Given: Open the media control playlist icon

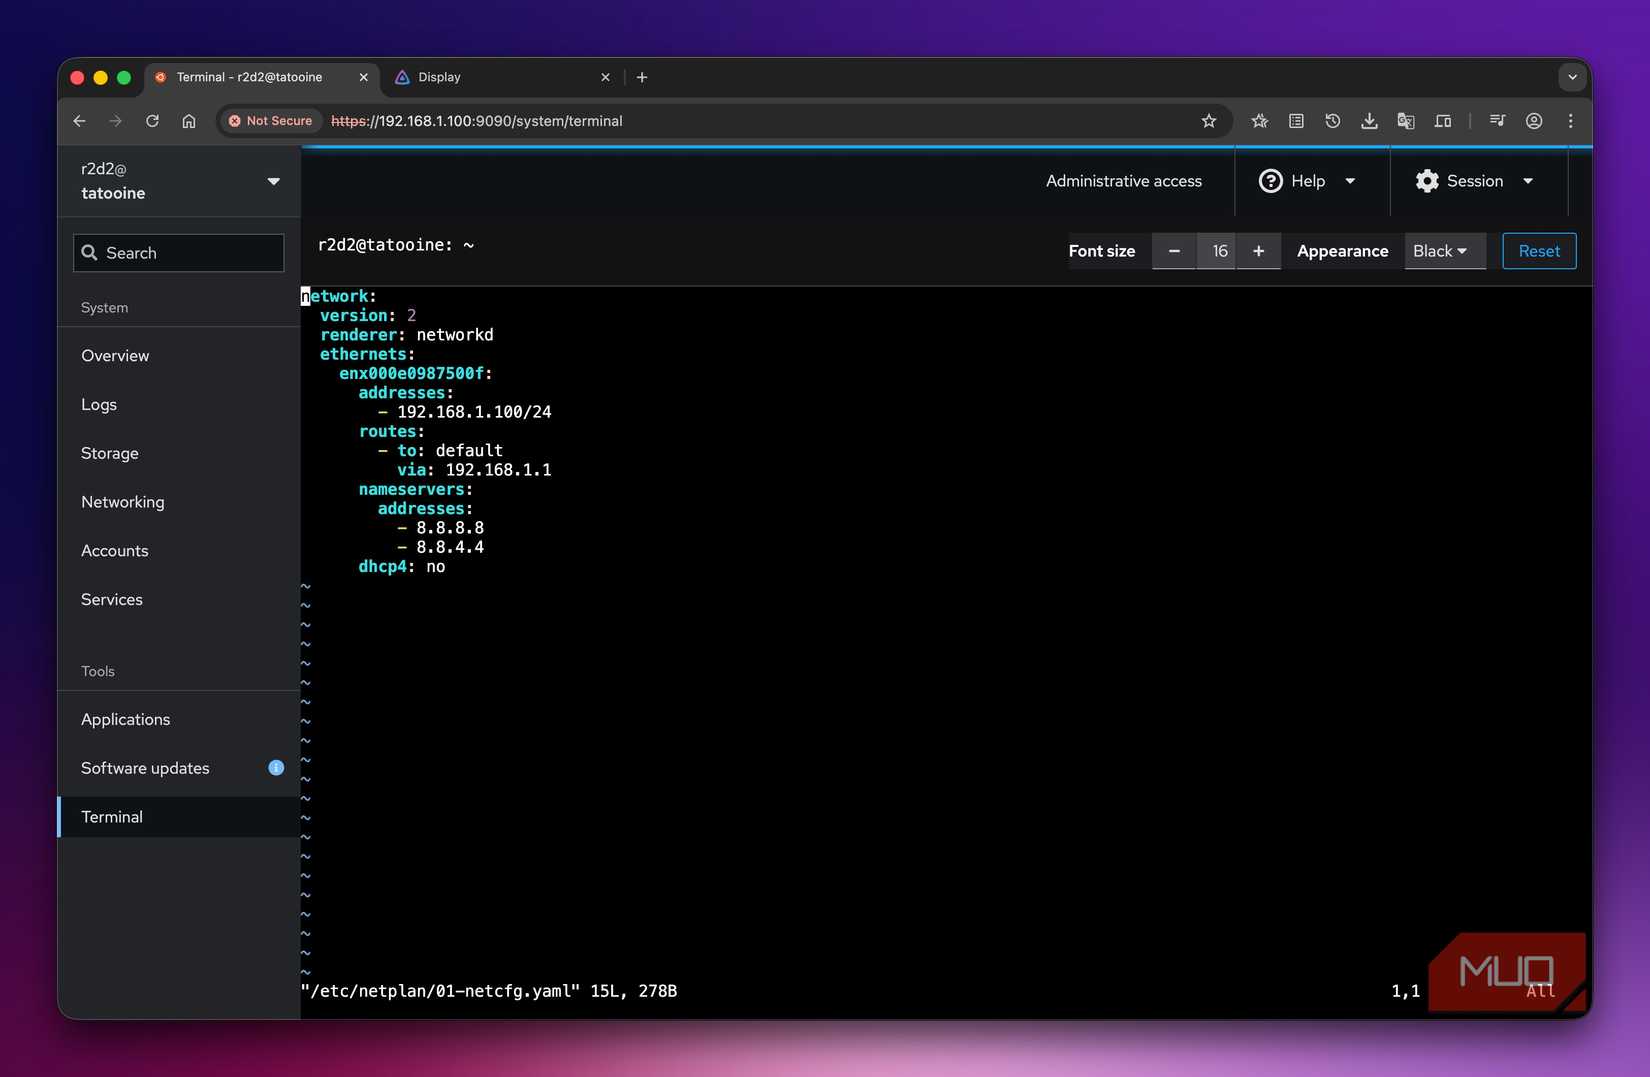Looking at the screenshot, I should [x=1497, y=121].
